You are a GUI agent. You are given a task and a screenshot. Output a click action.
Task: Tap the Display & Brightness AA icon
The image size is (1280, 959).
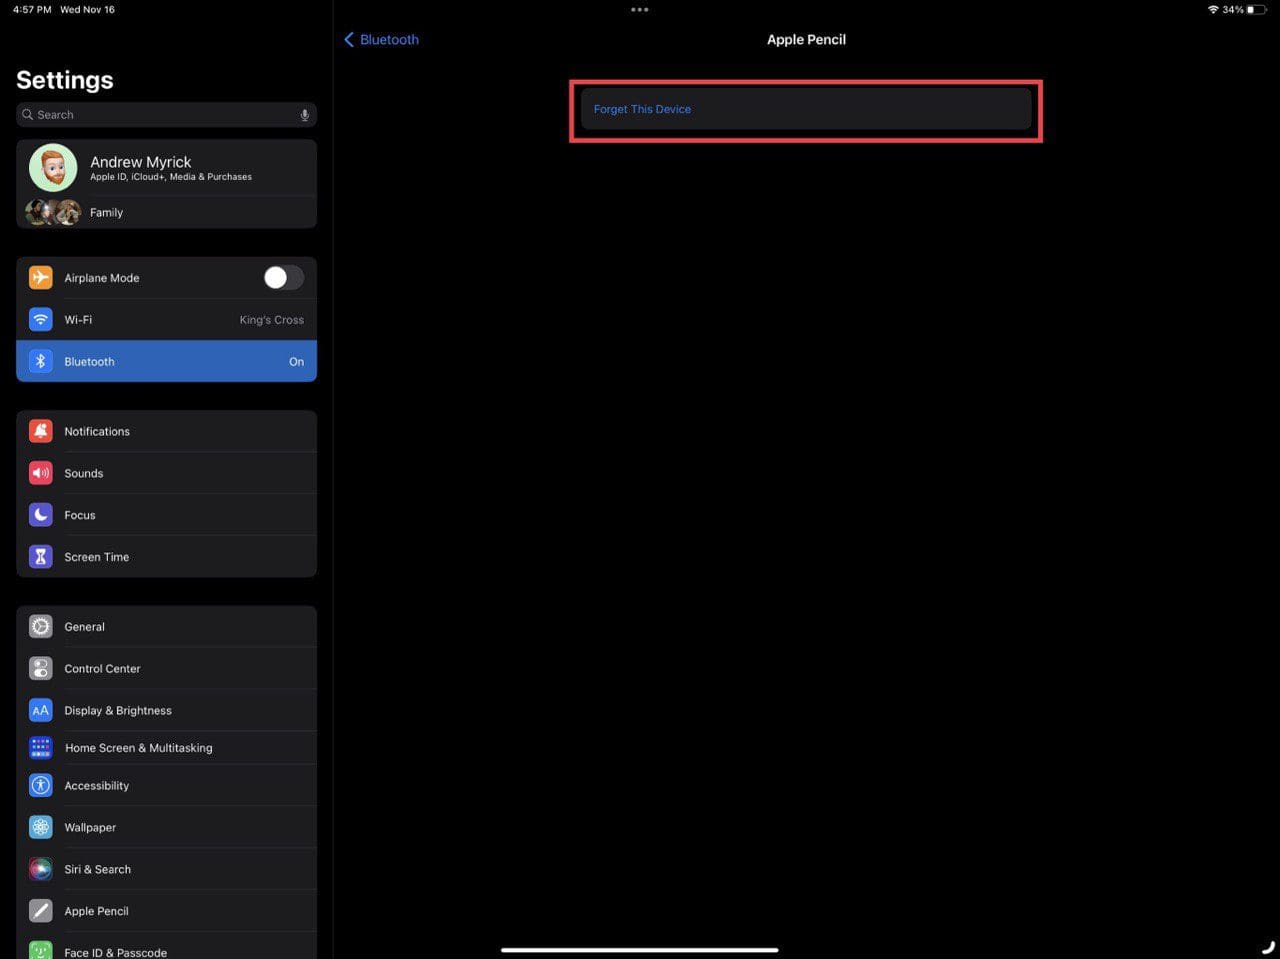coord(40,711)
